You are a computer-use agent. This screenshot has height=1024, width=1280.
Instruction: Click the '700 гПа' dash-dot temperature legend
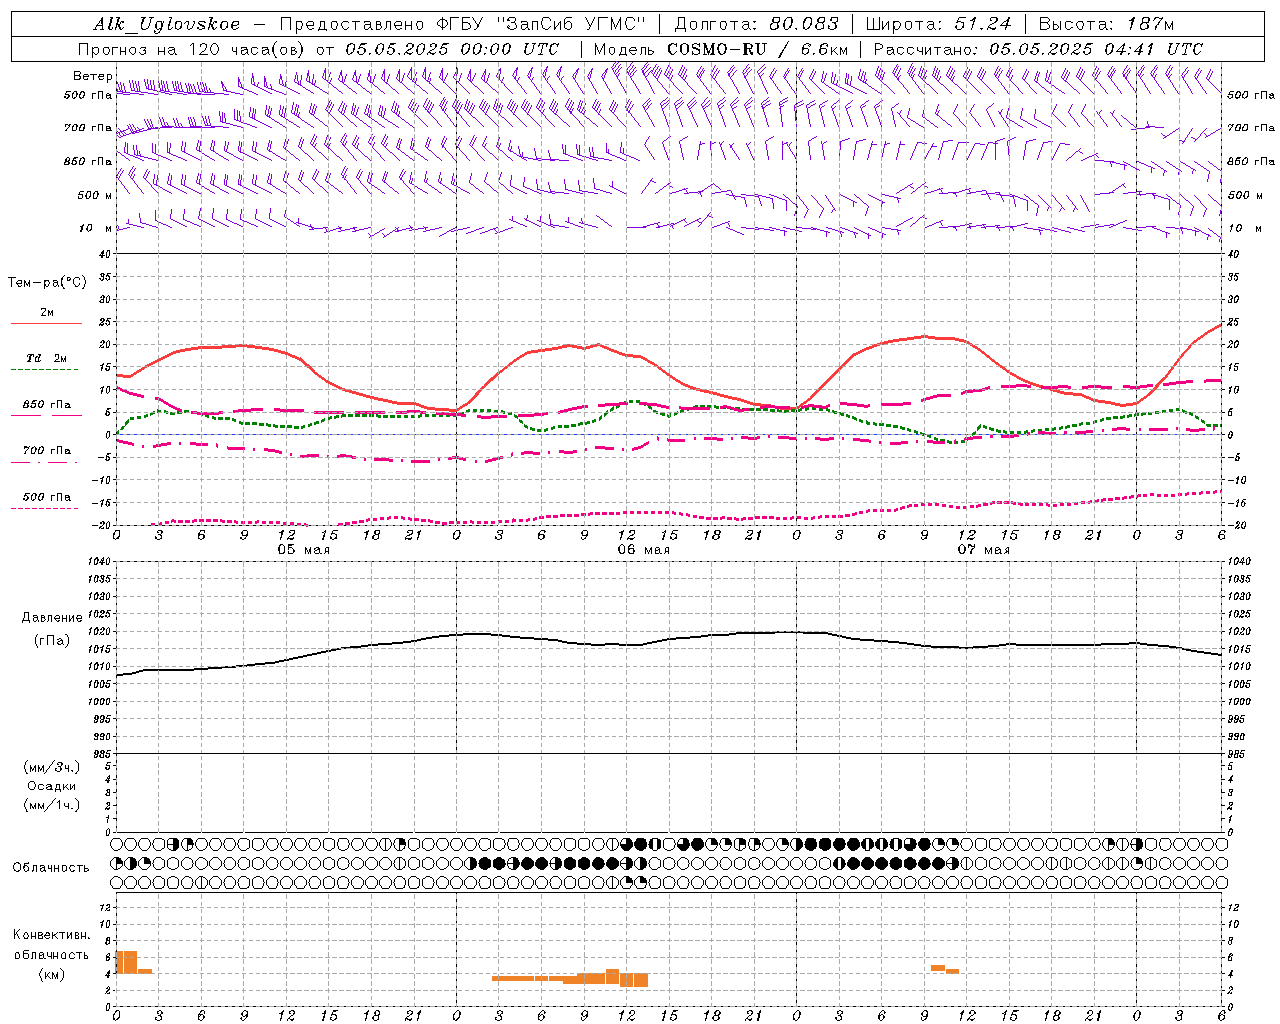(47, 451)
